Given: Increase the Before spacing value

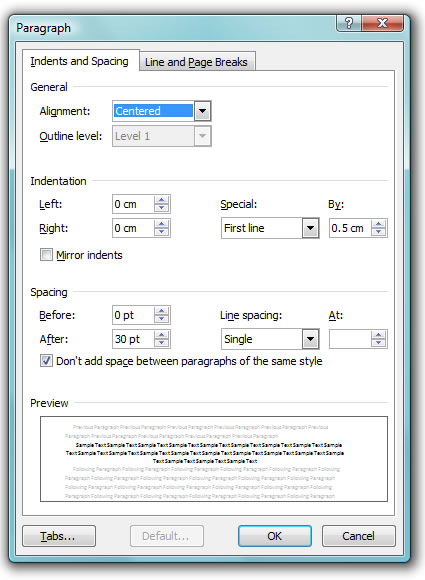Looking at the screenshot, I should pos(162,311).
